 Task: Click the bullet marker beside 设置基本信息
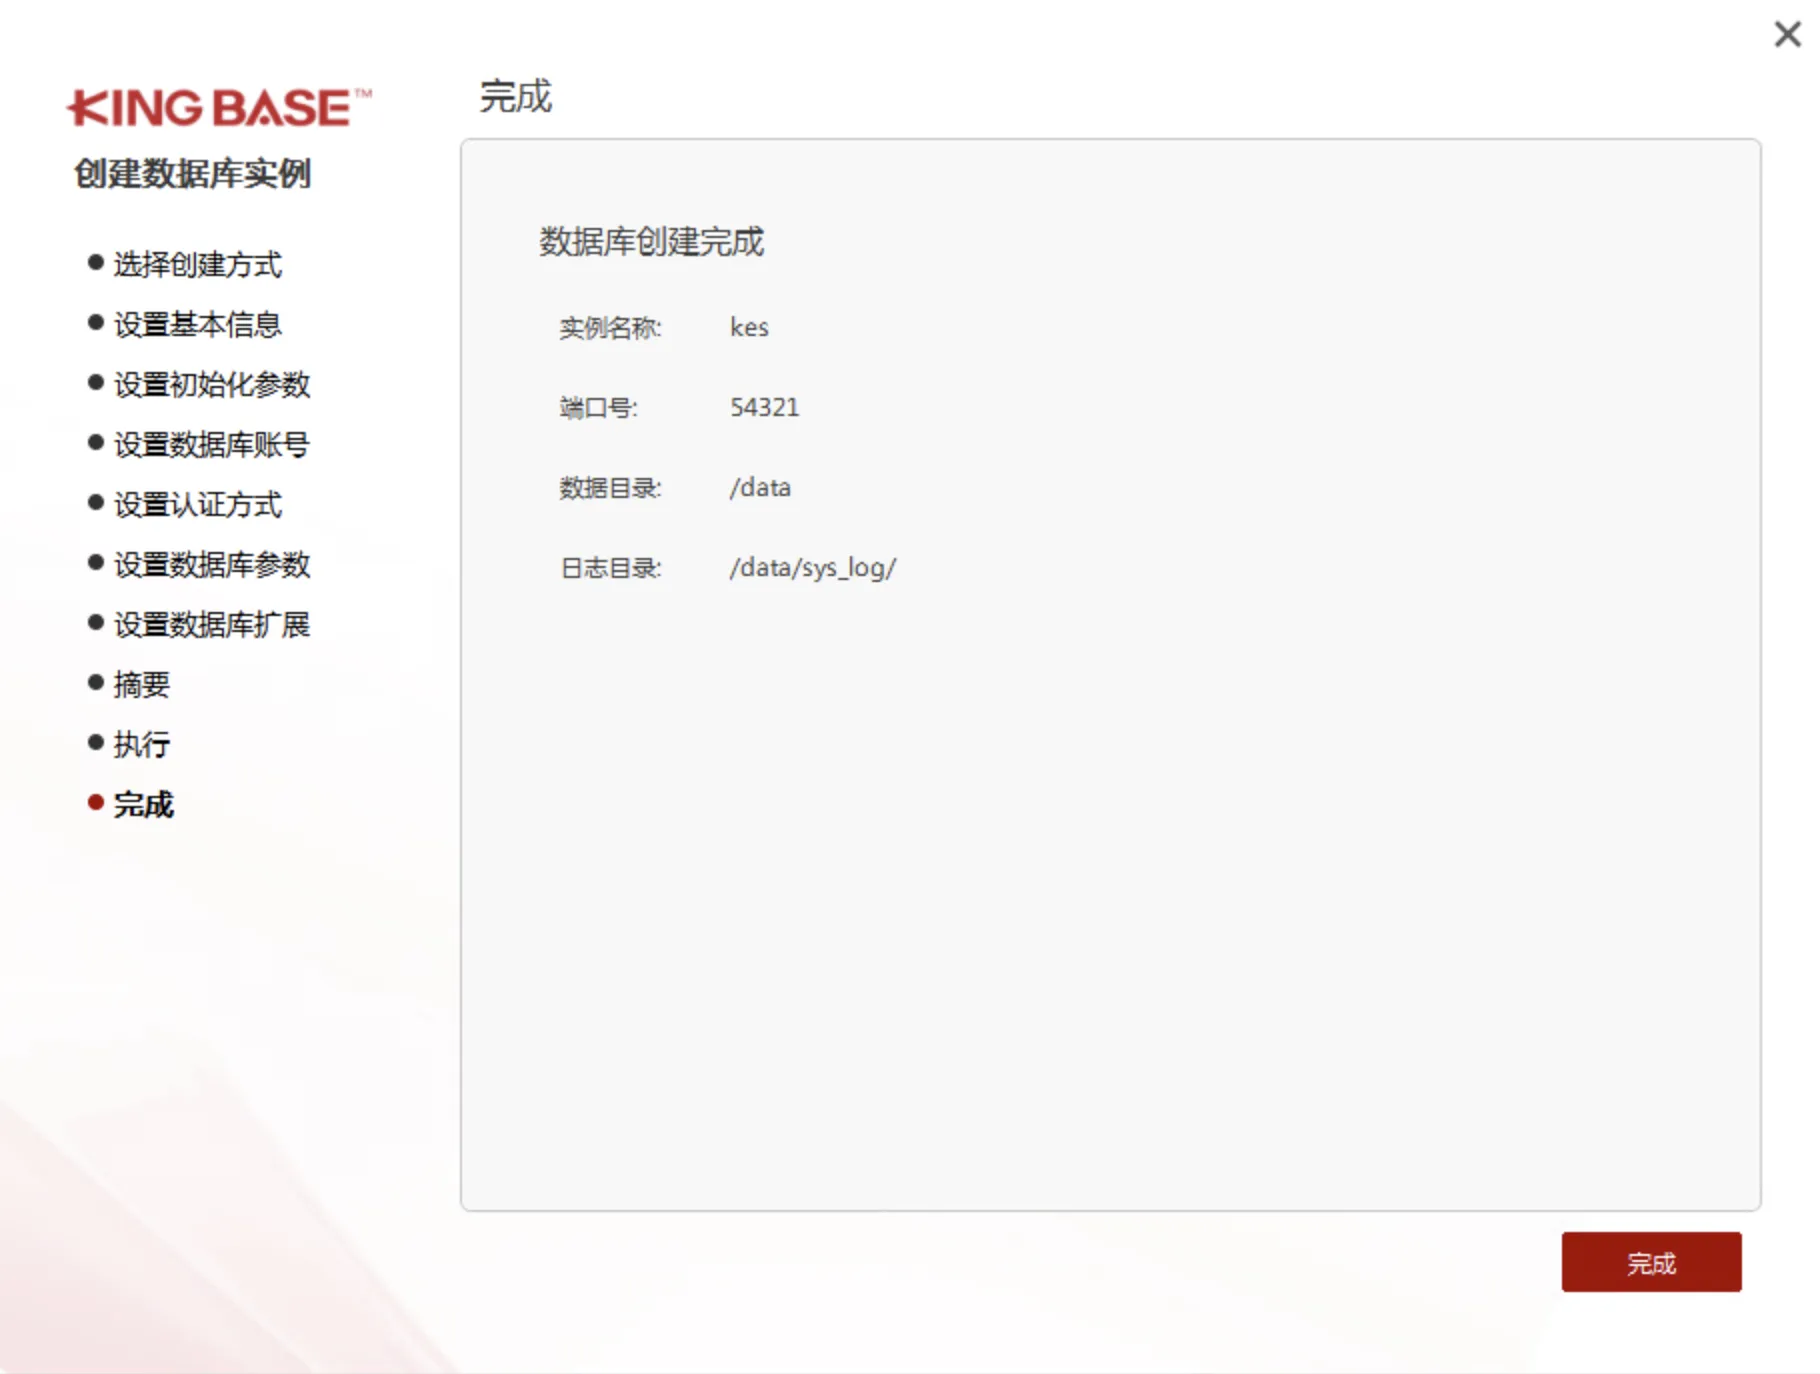click(x=94, y=323)
